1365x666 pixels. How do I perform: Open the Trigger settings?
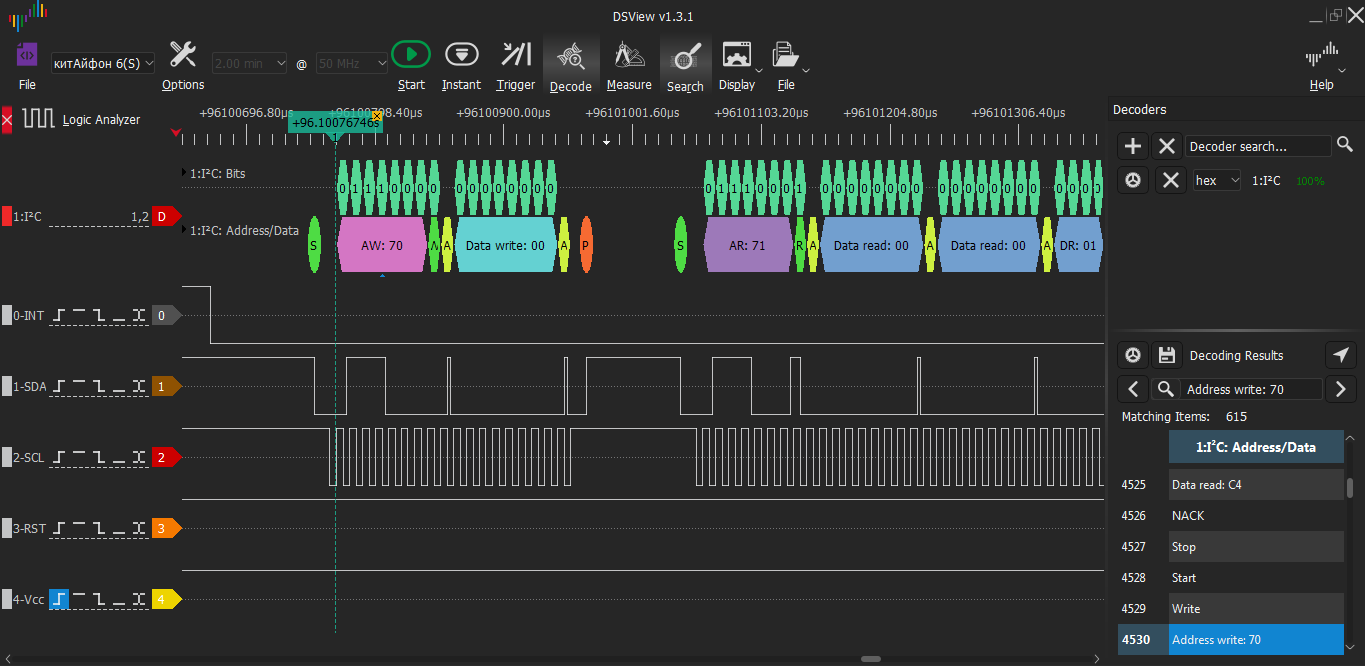[x=516, y=54]
